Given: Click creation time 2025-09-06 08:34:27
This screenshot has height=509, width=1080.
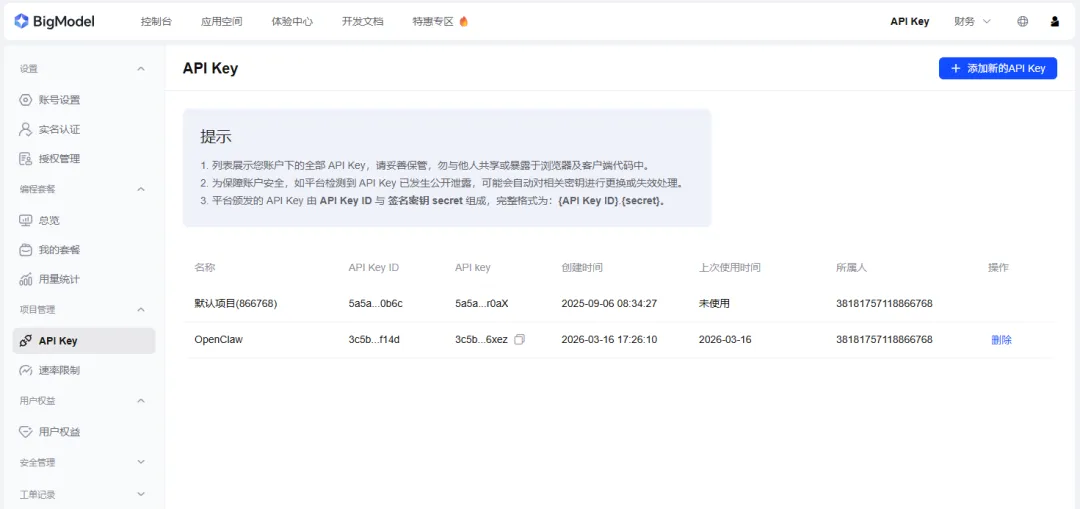Looking at the screenshot, I should click(609, 303).
